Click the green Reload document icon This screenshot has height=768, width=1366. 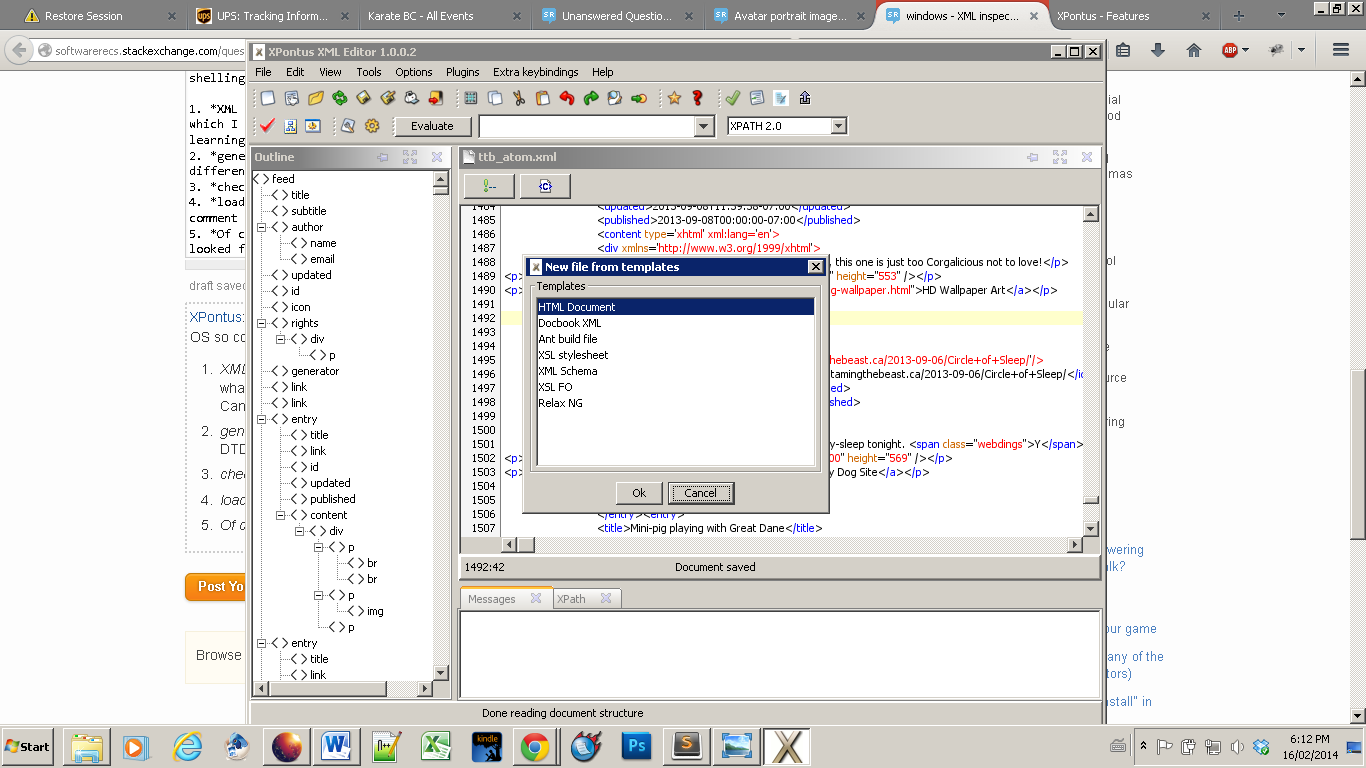pos(340,98)
